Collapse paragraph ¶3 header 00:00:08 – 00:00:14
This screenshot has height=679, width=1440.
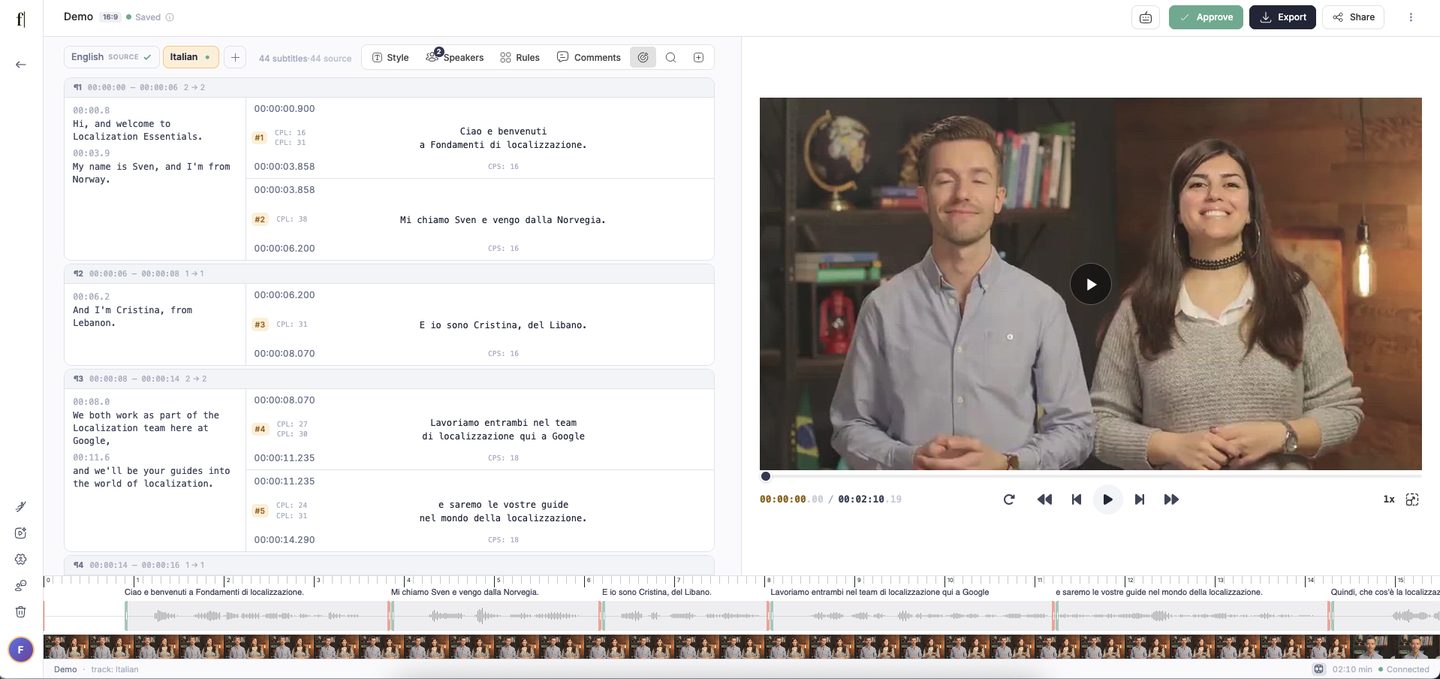pos(389,379)
